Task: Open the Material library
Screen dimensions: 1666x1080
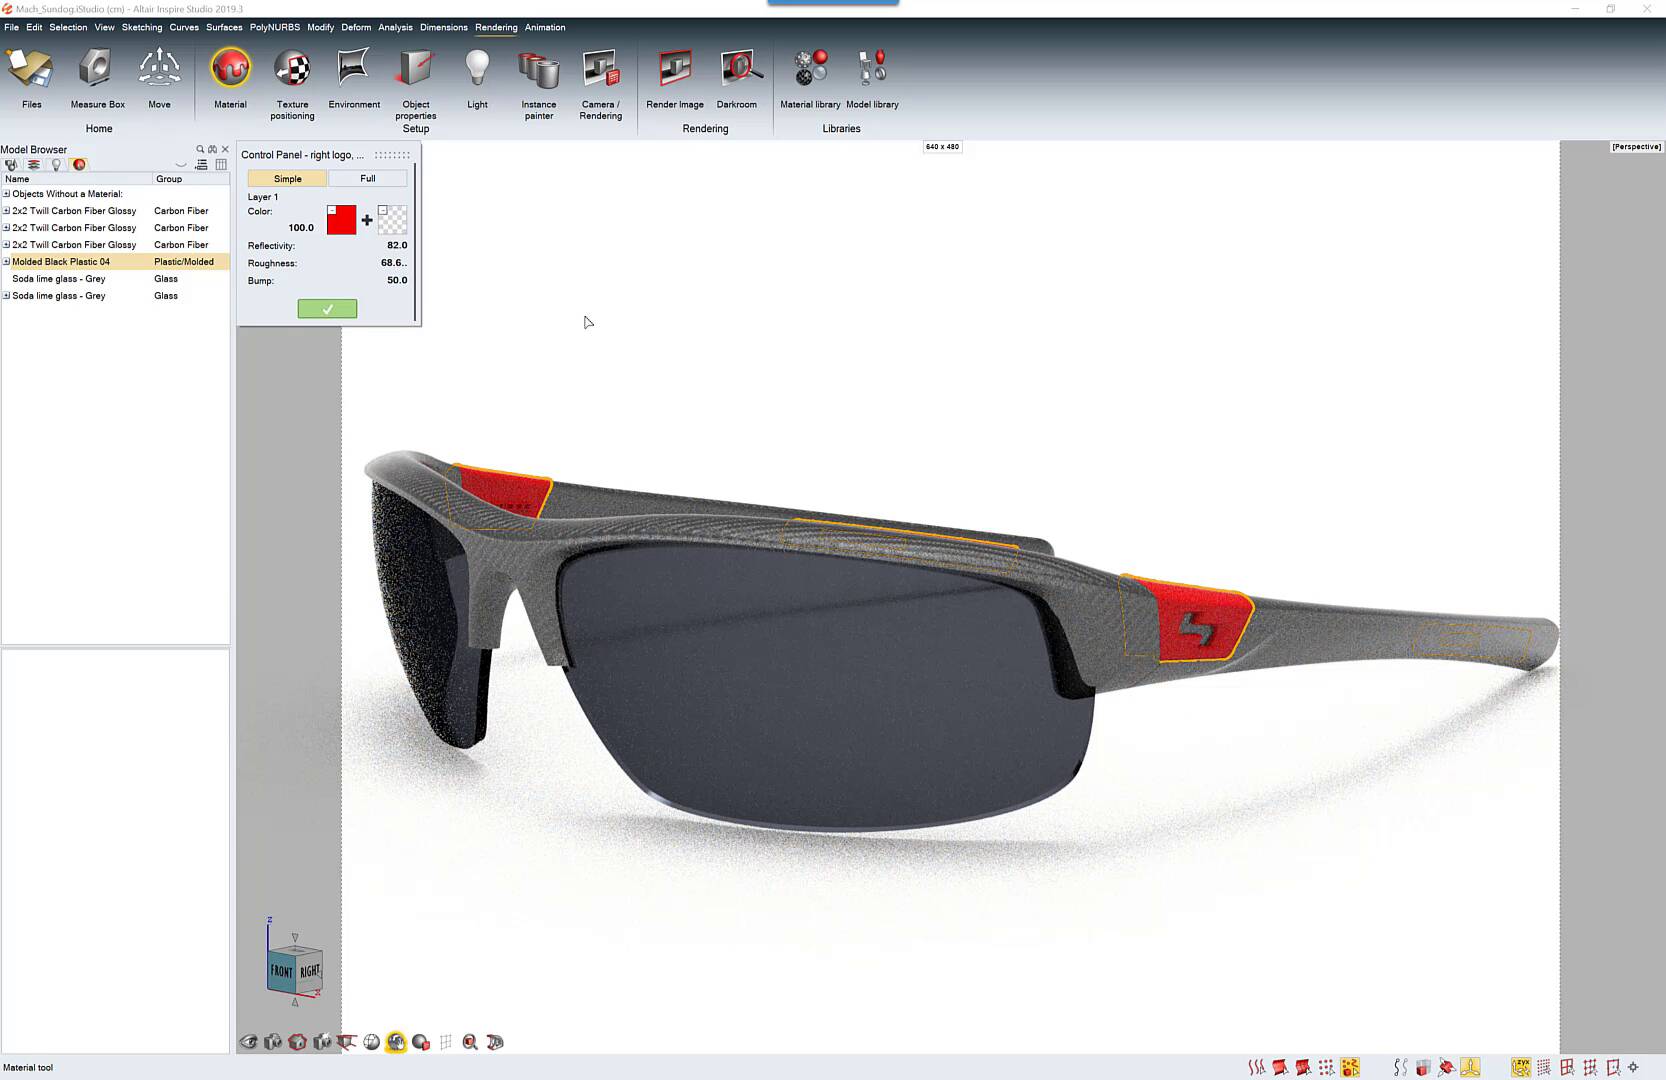Action: (810, 70)
